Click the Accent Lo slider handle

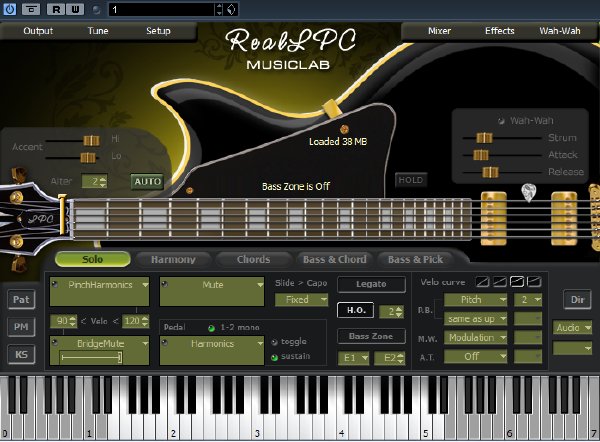point(88,157)
